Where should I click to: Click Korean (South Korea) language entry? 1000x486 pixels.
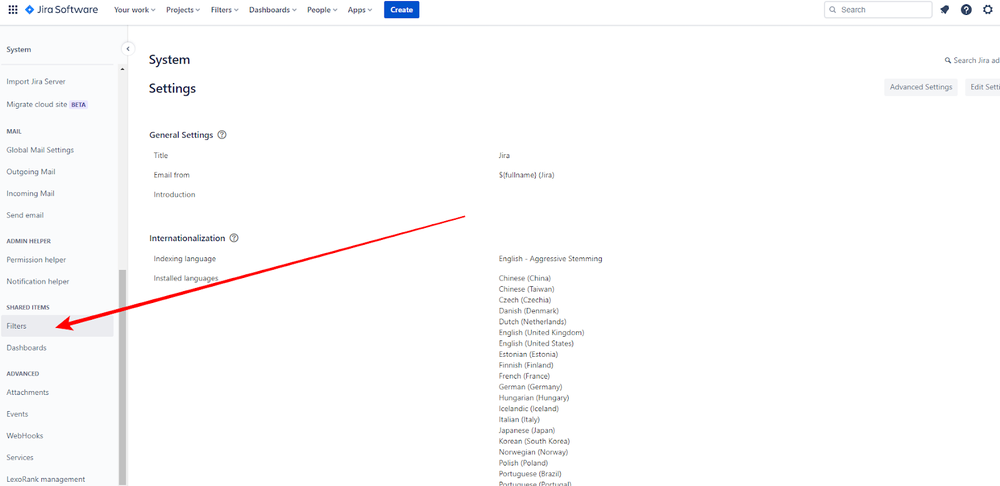point(534,441)
